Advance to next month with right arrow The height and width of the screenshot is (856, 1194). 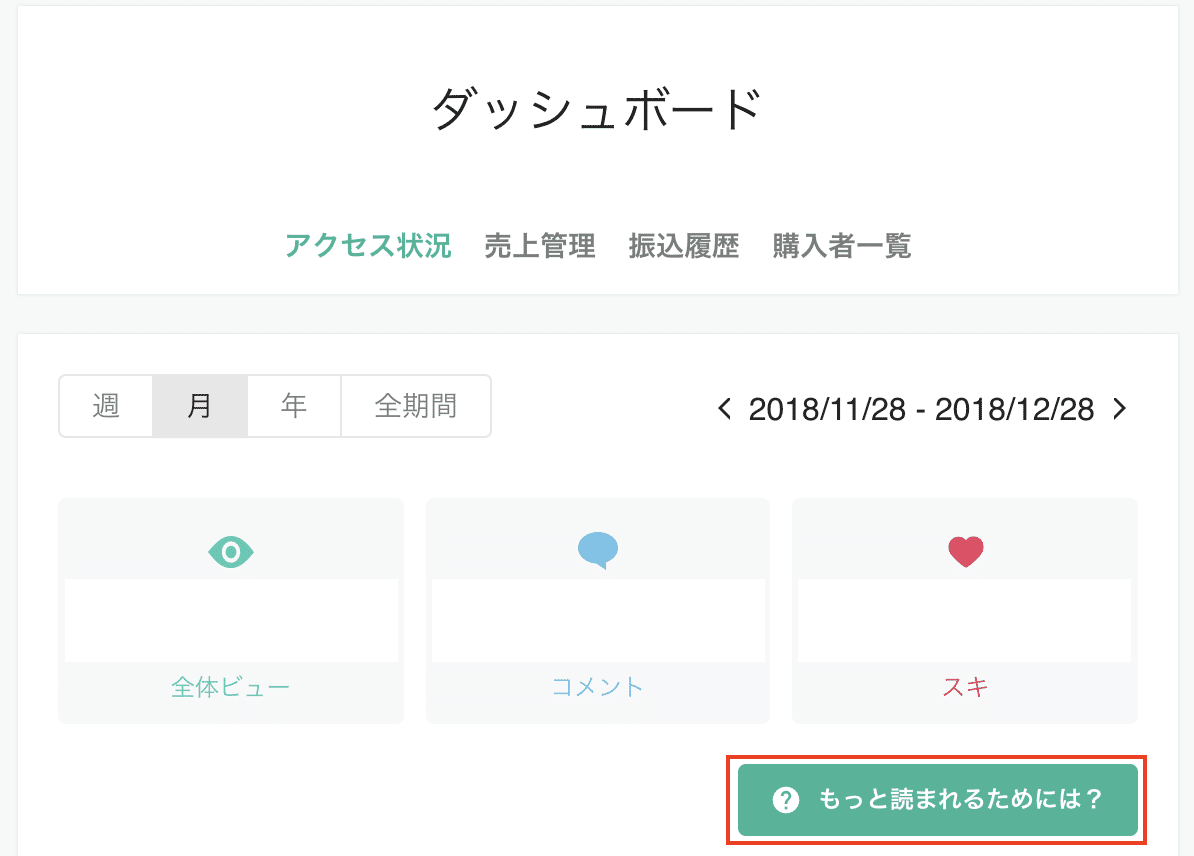pos(1118,409)
